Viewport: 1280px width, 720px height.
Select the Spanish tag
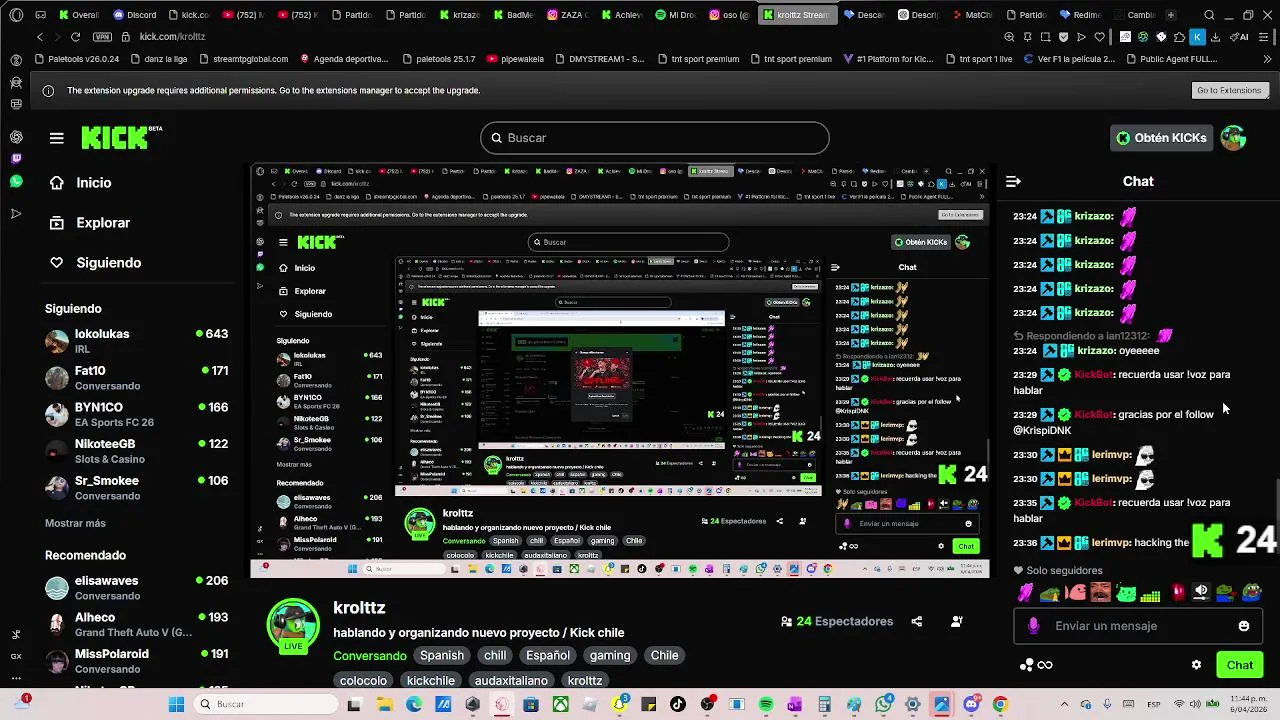pos(442,656)
